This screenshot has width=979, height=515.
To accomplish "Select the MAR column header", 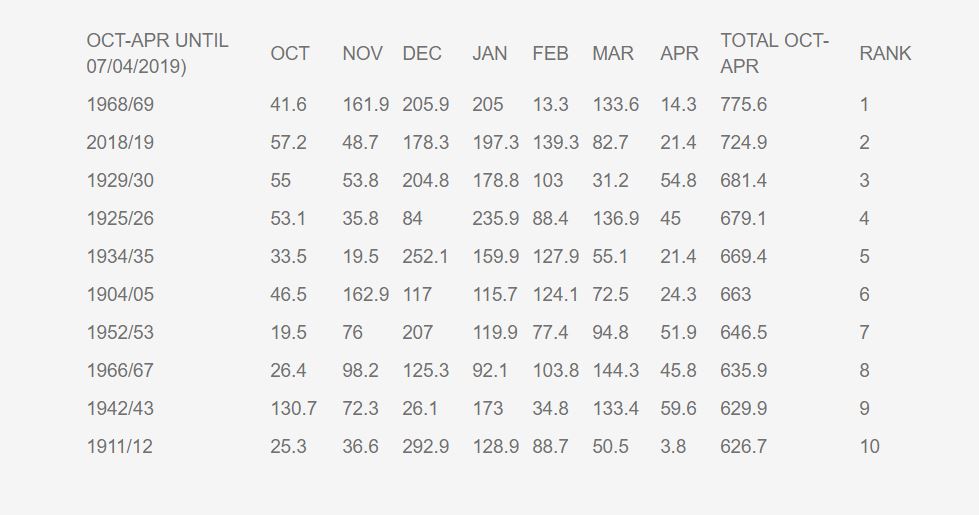I will pyautogui.click(x=613, y=54).
